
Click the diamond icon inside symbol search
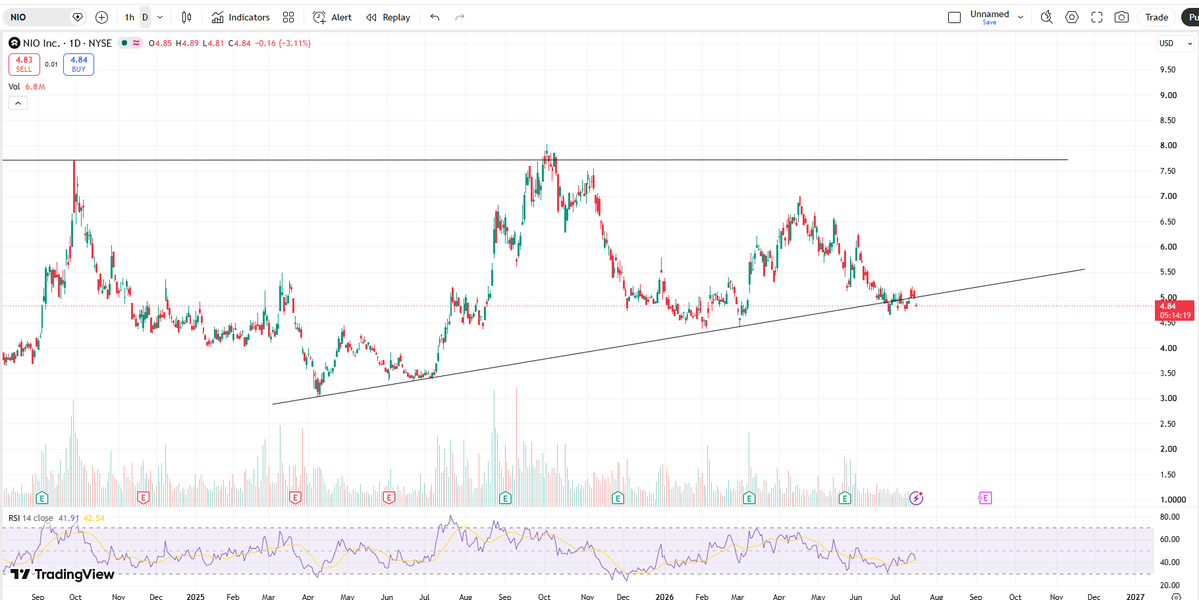coord(77,17)
